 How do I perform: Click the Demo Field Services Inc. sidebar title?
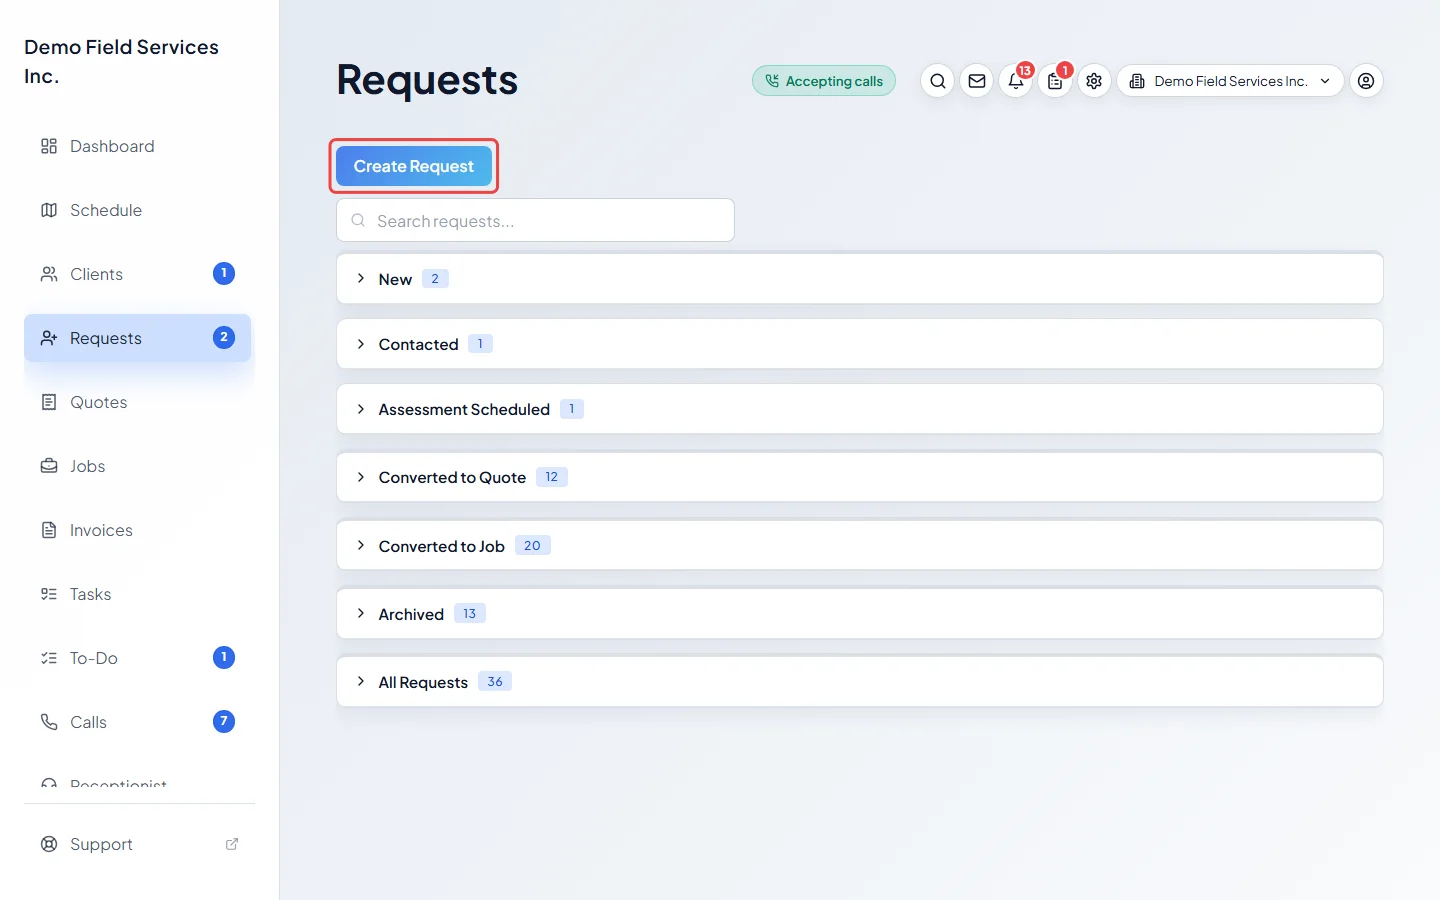[x=121, y=61]
